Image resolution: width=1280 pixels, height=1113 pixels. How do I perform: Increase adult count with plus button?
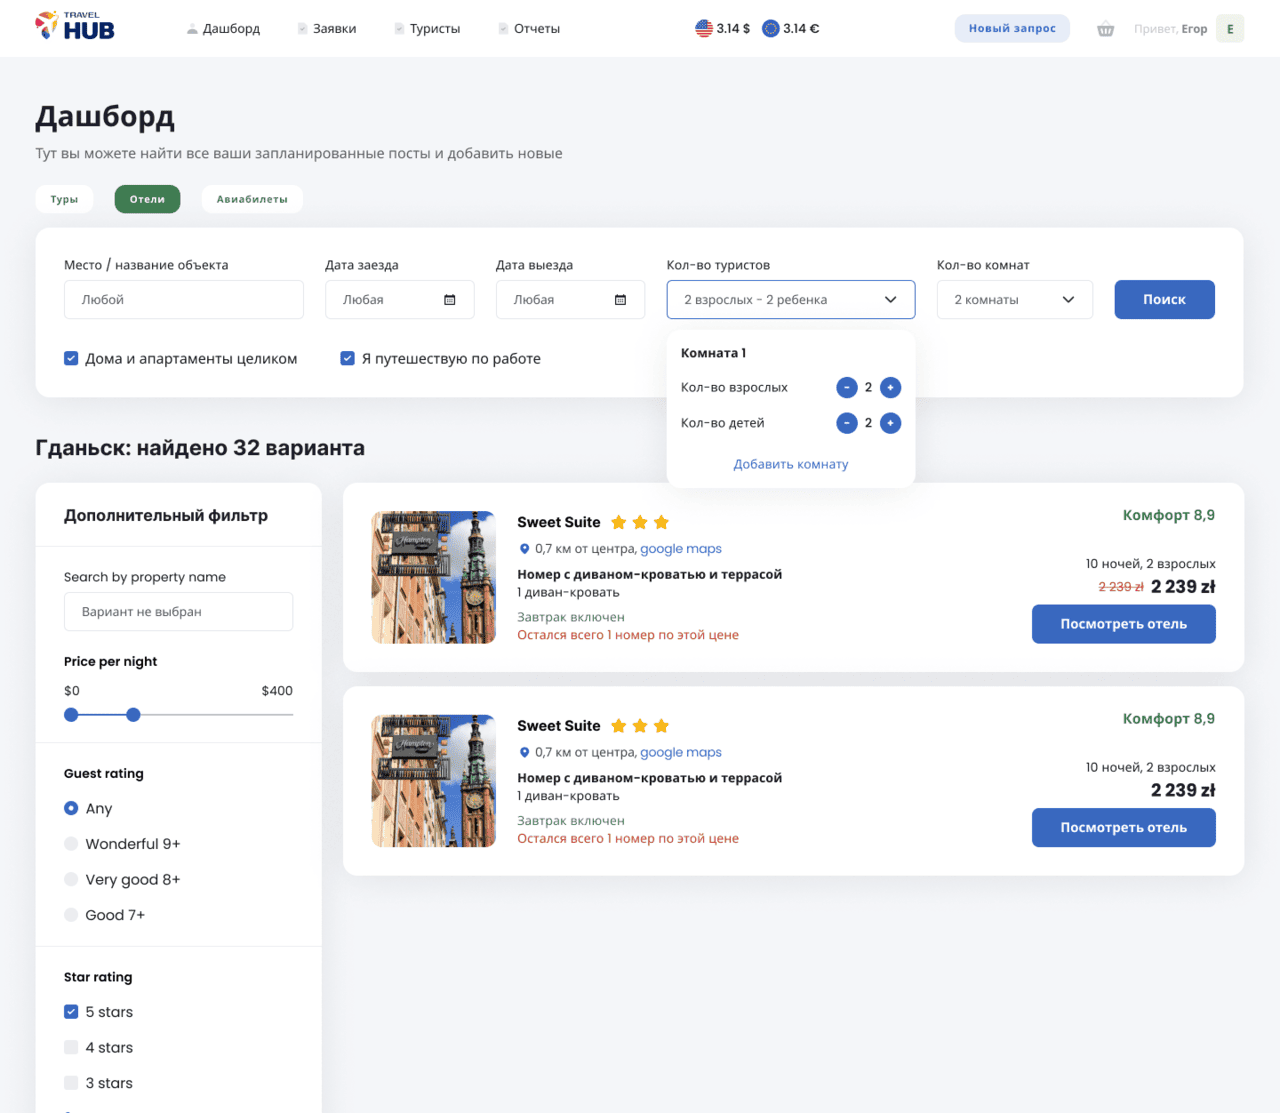tap(890, 387)
